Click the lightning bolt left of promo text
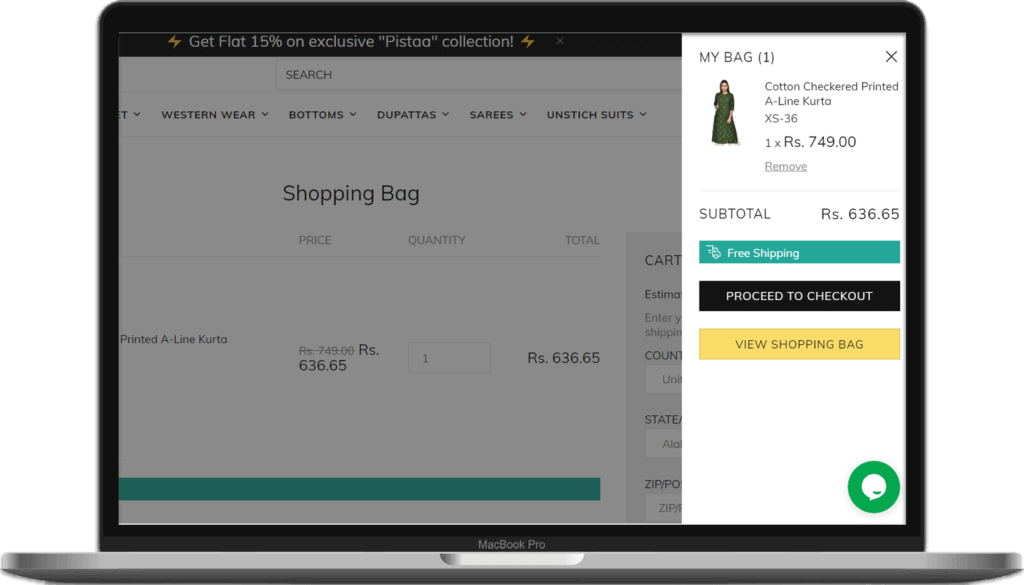Viewport: 1024px width, 585px height. [174, 42]
